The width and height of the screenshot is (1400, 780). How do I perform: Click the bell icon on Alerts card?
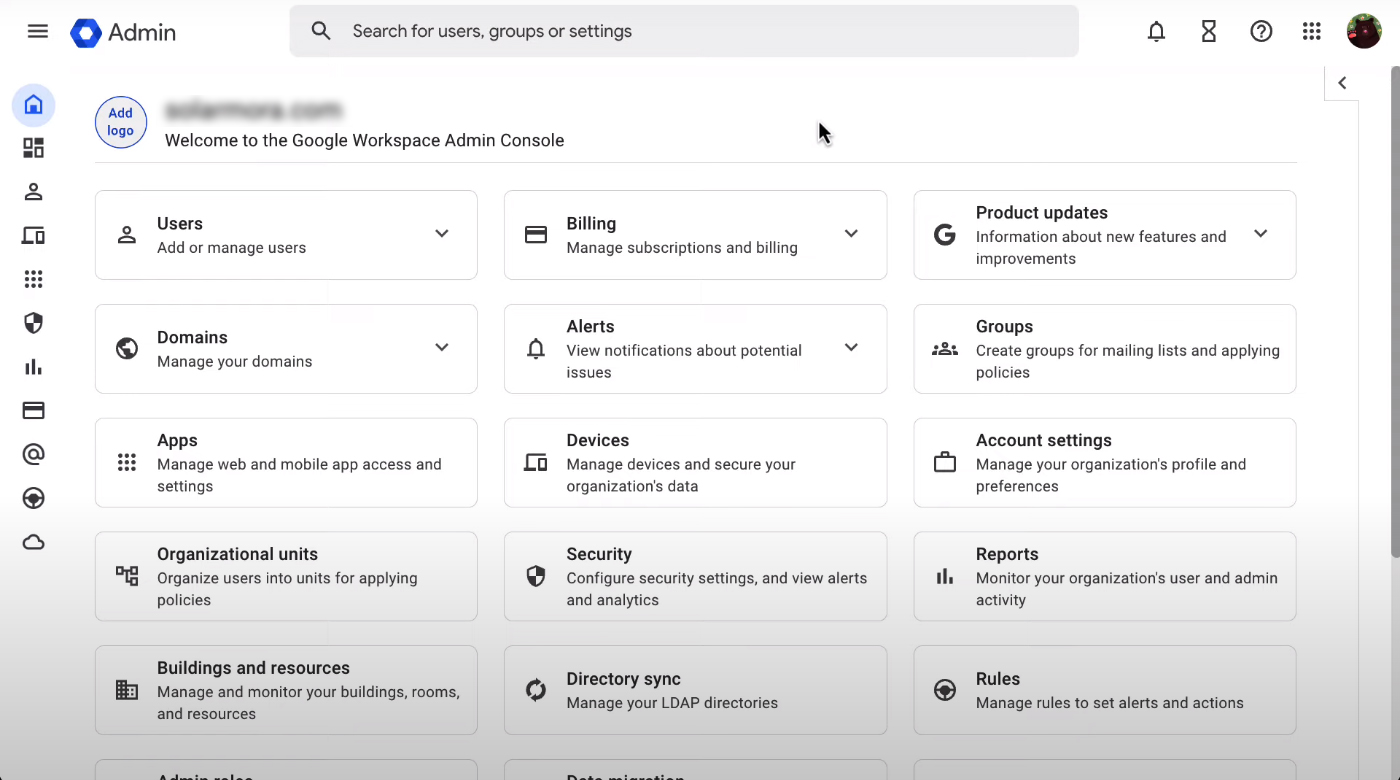[x=536, y=349]
